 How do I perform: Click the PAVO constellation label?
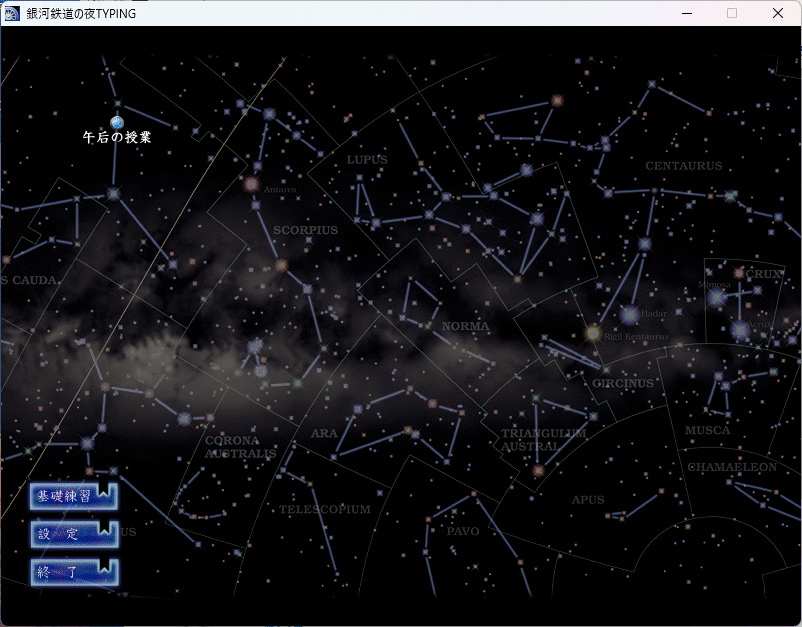click(x=463, y=531)
